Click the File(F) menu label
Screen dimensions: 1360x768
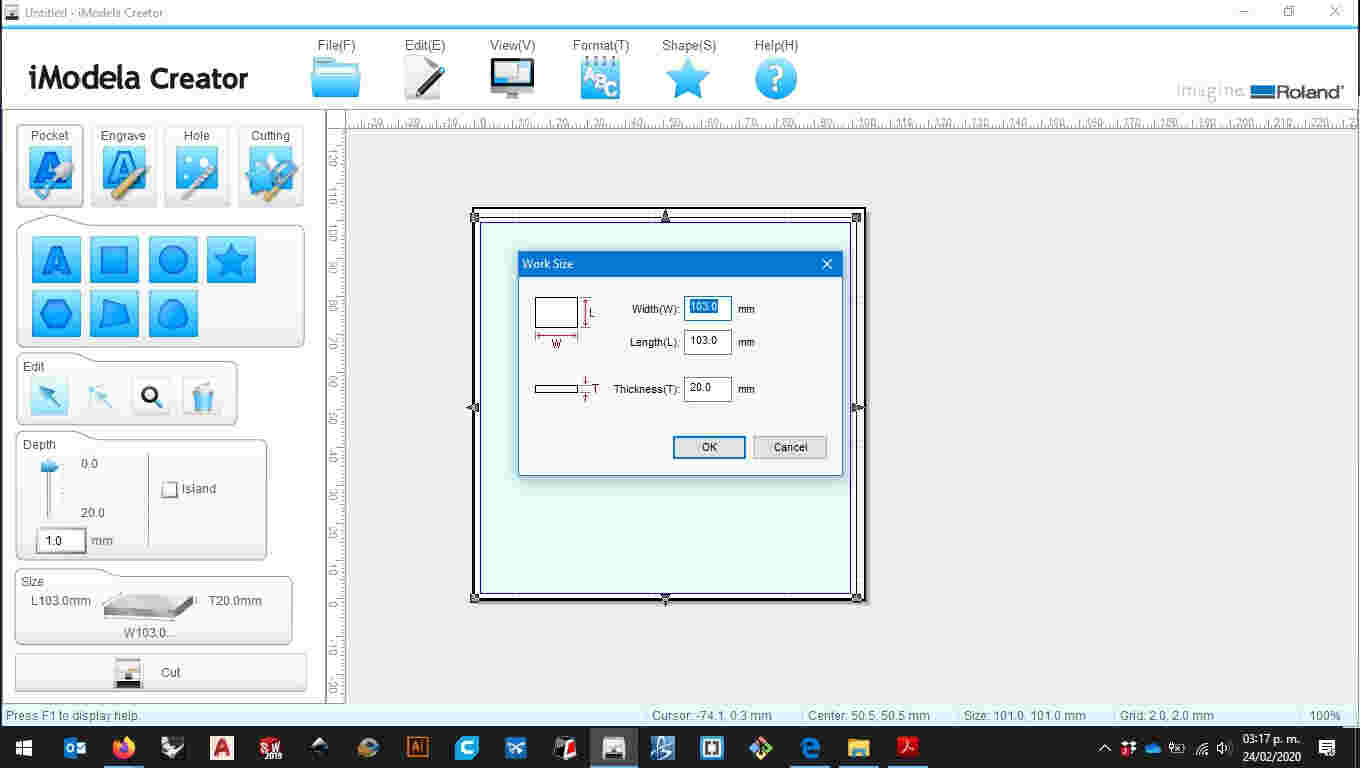336,45
